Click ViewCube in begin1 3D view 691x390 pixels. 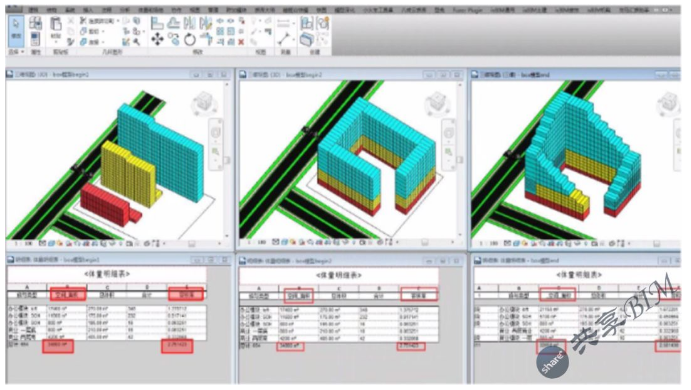click(x=204, y=102)
